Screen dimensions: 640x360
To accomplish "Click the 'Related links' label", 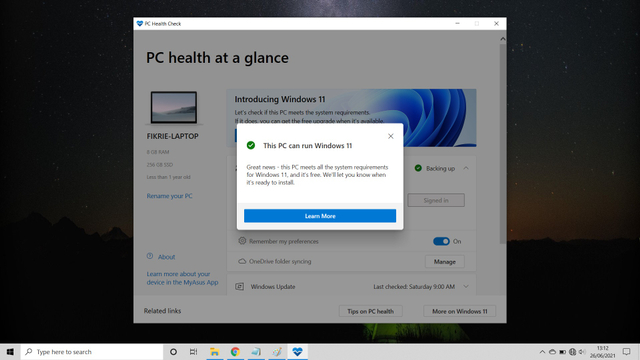I will coord(162,311).
